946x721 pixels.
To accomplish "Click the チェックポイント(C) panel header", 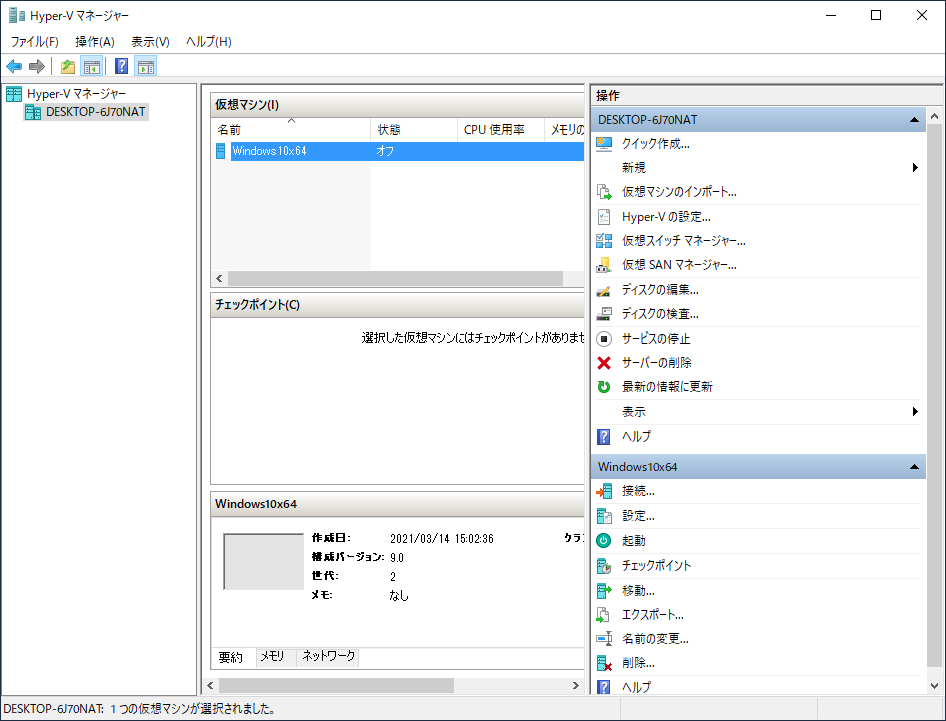I will click(398, 305).
